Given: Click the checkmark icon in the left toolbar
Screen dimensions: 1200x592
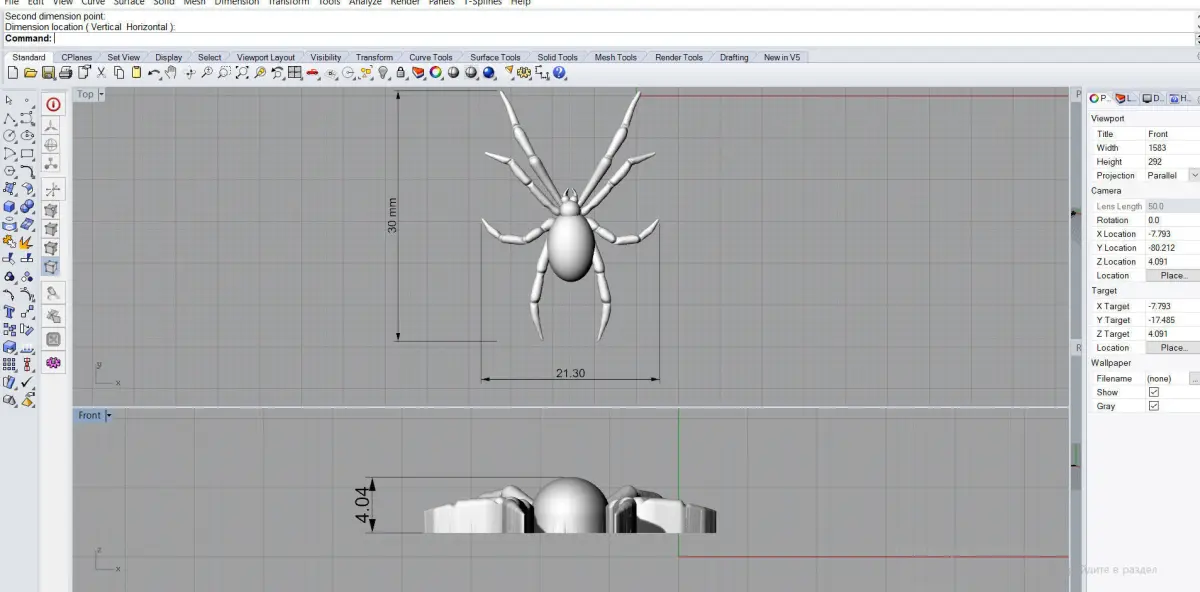Looking at the screenshot, I should pos(27,382).
